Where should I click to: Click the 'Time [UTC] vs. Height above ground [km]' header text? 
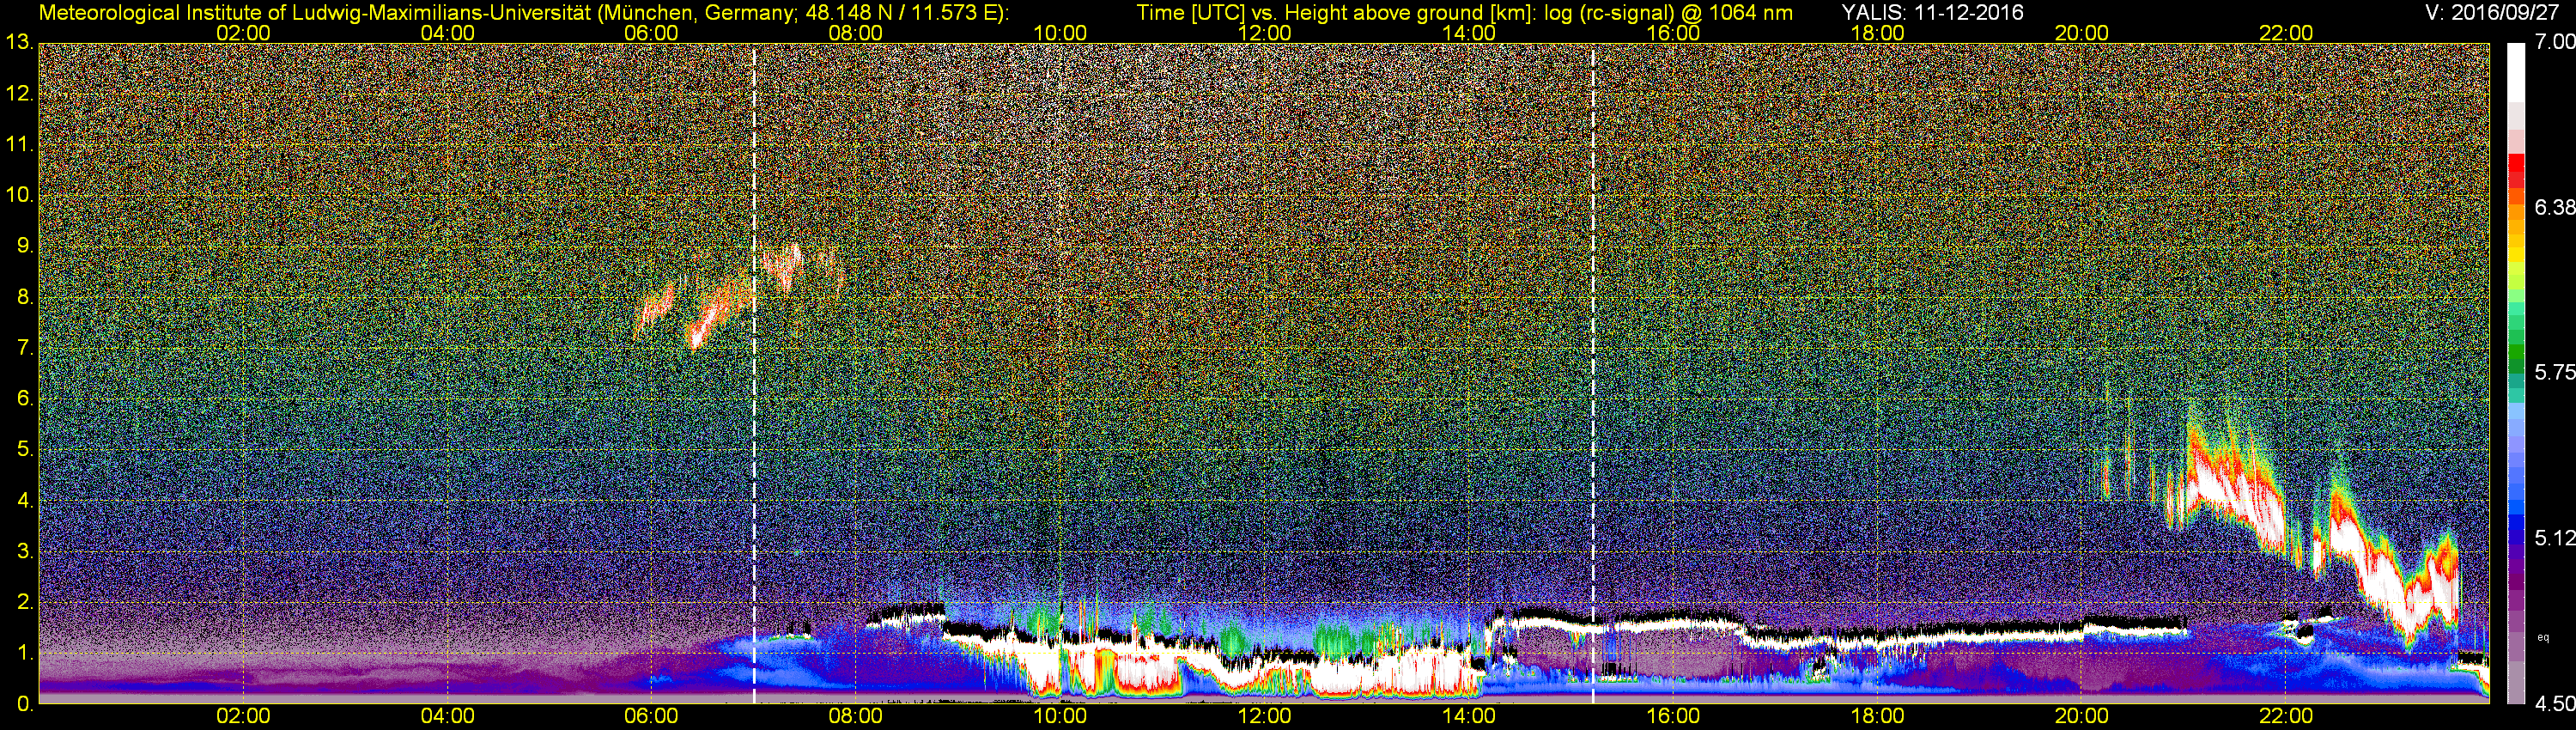(1336, 13)
